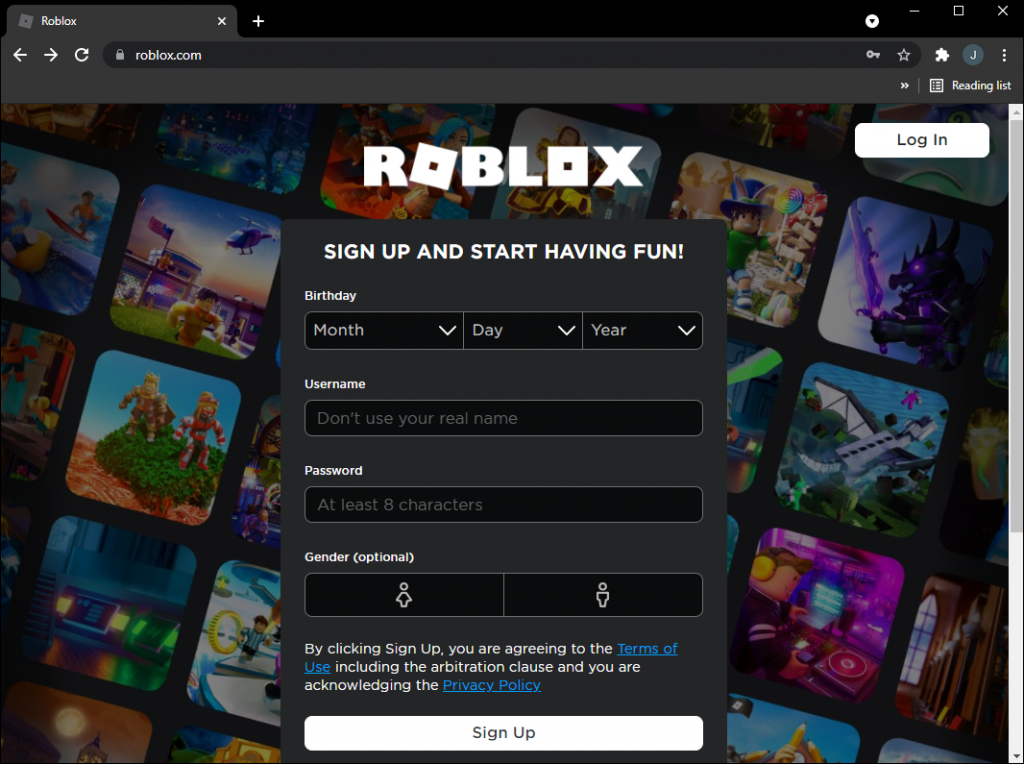The height and width of the screenshot is (764, 1024).
Task: Open the Day birthday dropdown
Action: click(x=522, y=330)
